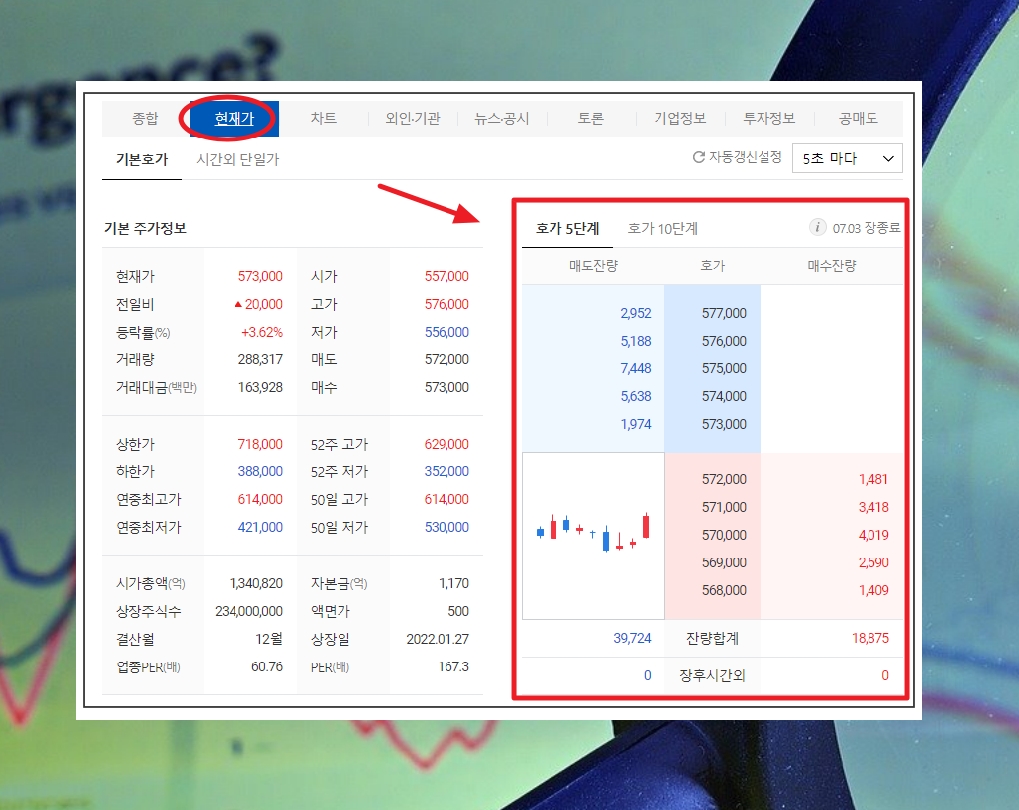Click the 저가 value 556,000
This screenshot has height=810, width=1019.
(446, 332)
